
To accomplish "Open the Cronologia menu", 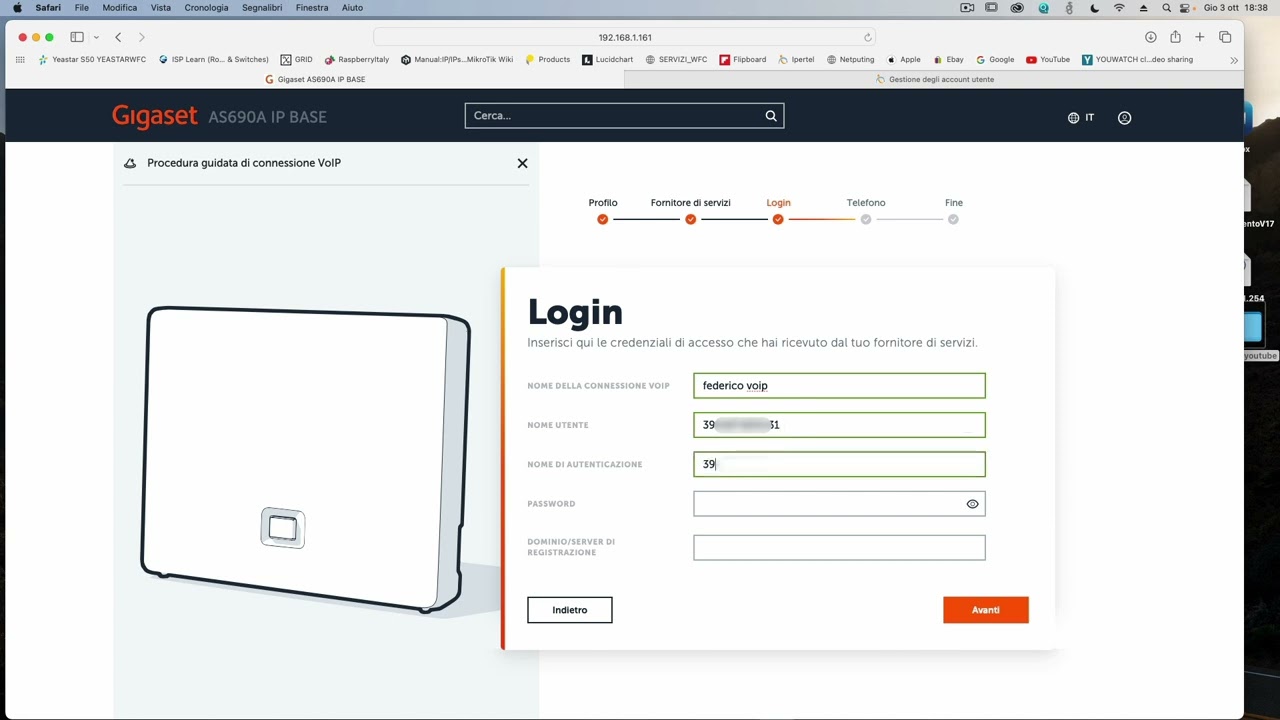I will [x=206, y=8].
